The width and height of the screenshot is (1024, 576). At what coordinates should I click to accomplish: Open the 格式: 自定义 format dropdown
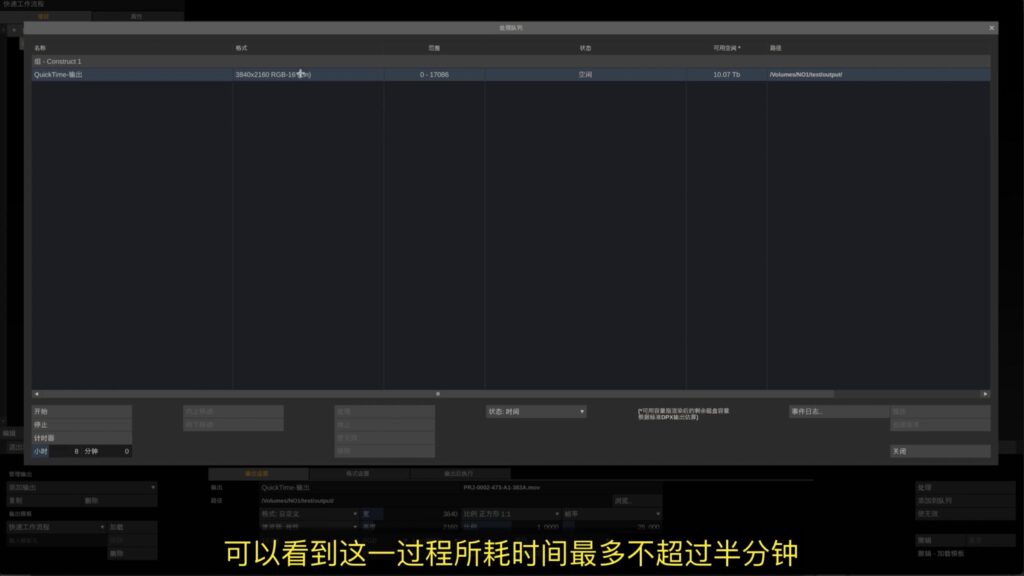click(x=305, y=512)
